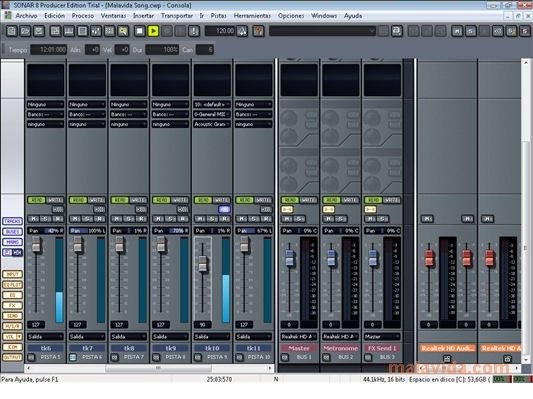Click the console horizontal scrollbar thumb
The width and height of the screenshot is (533, 399).
[x=158, y=368]
